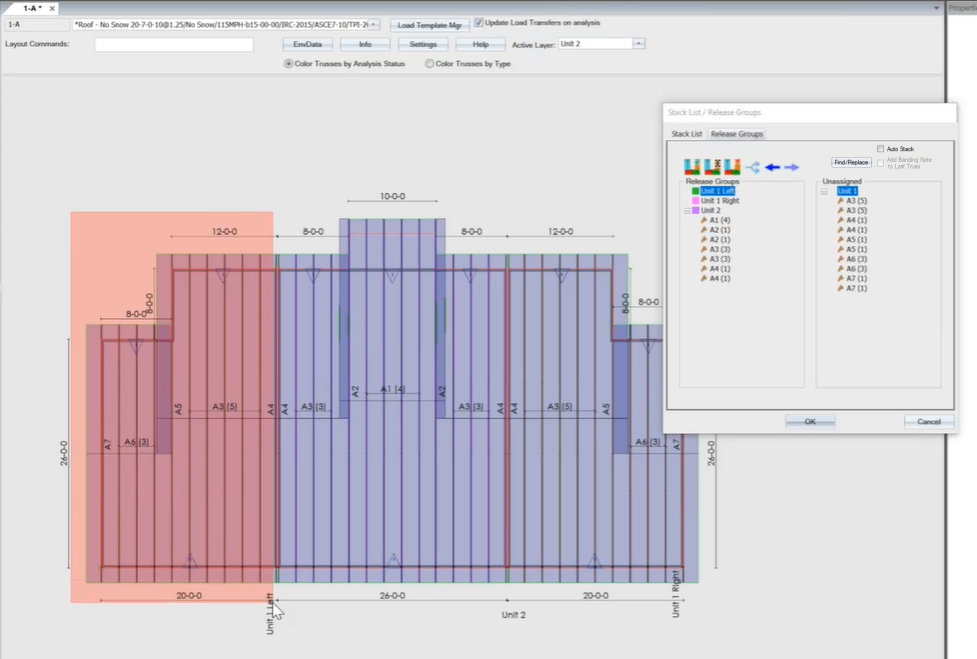Click the dark blue left arrow icon

(x=773, y=167)
